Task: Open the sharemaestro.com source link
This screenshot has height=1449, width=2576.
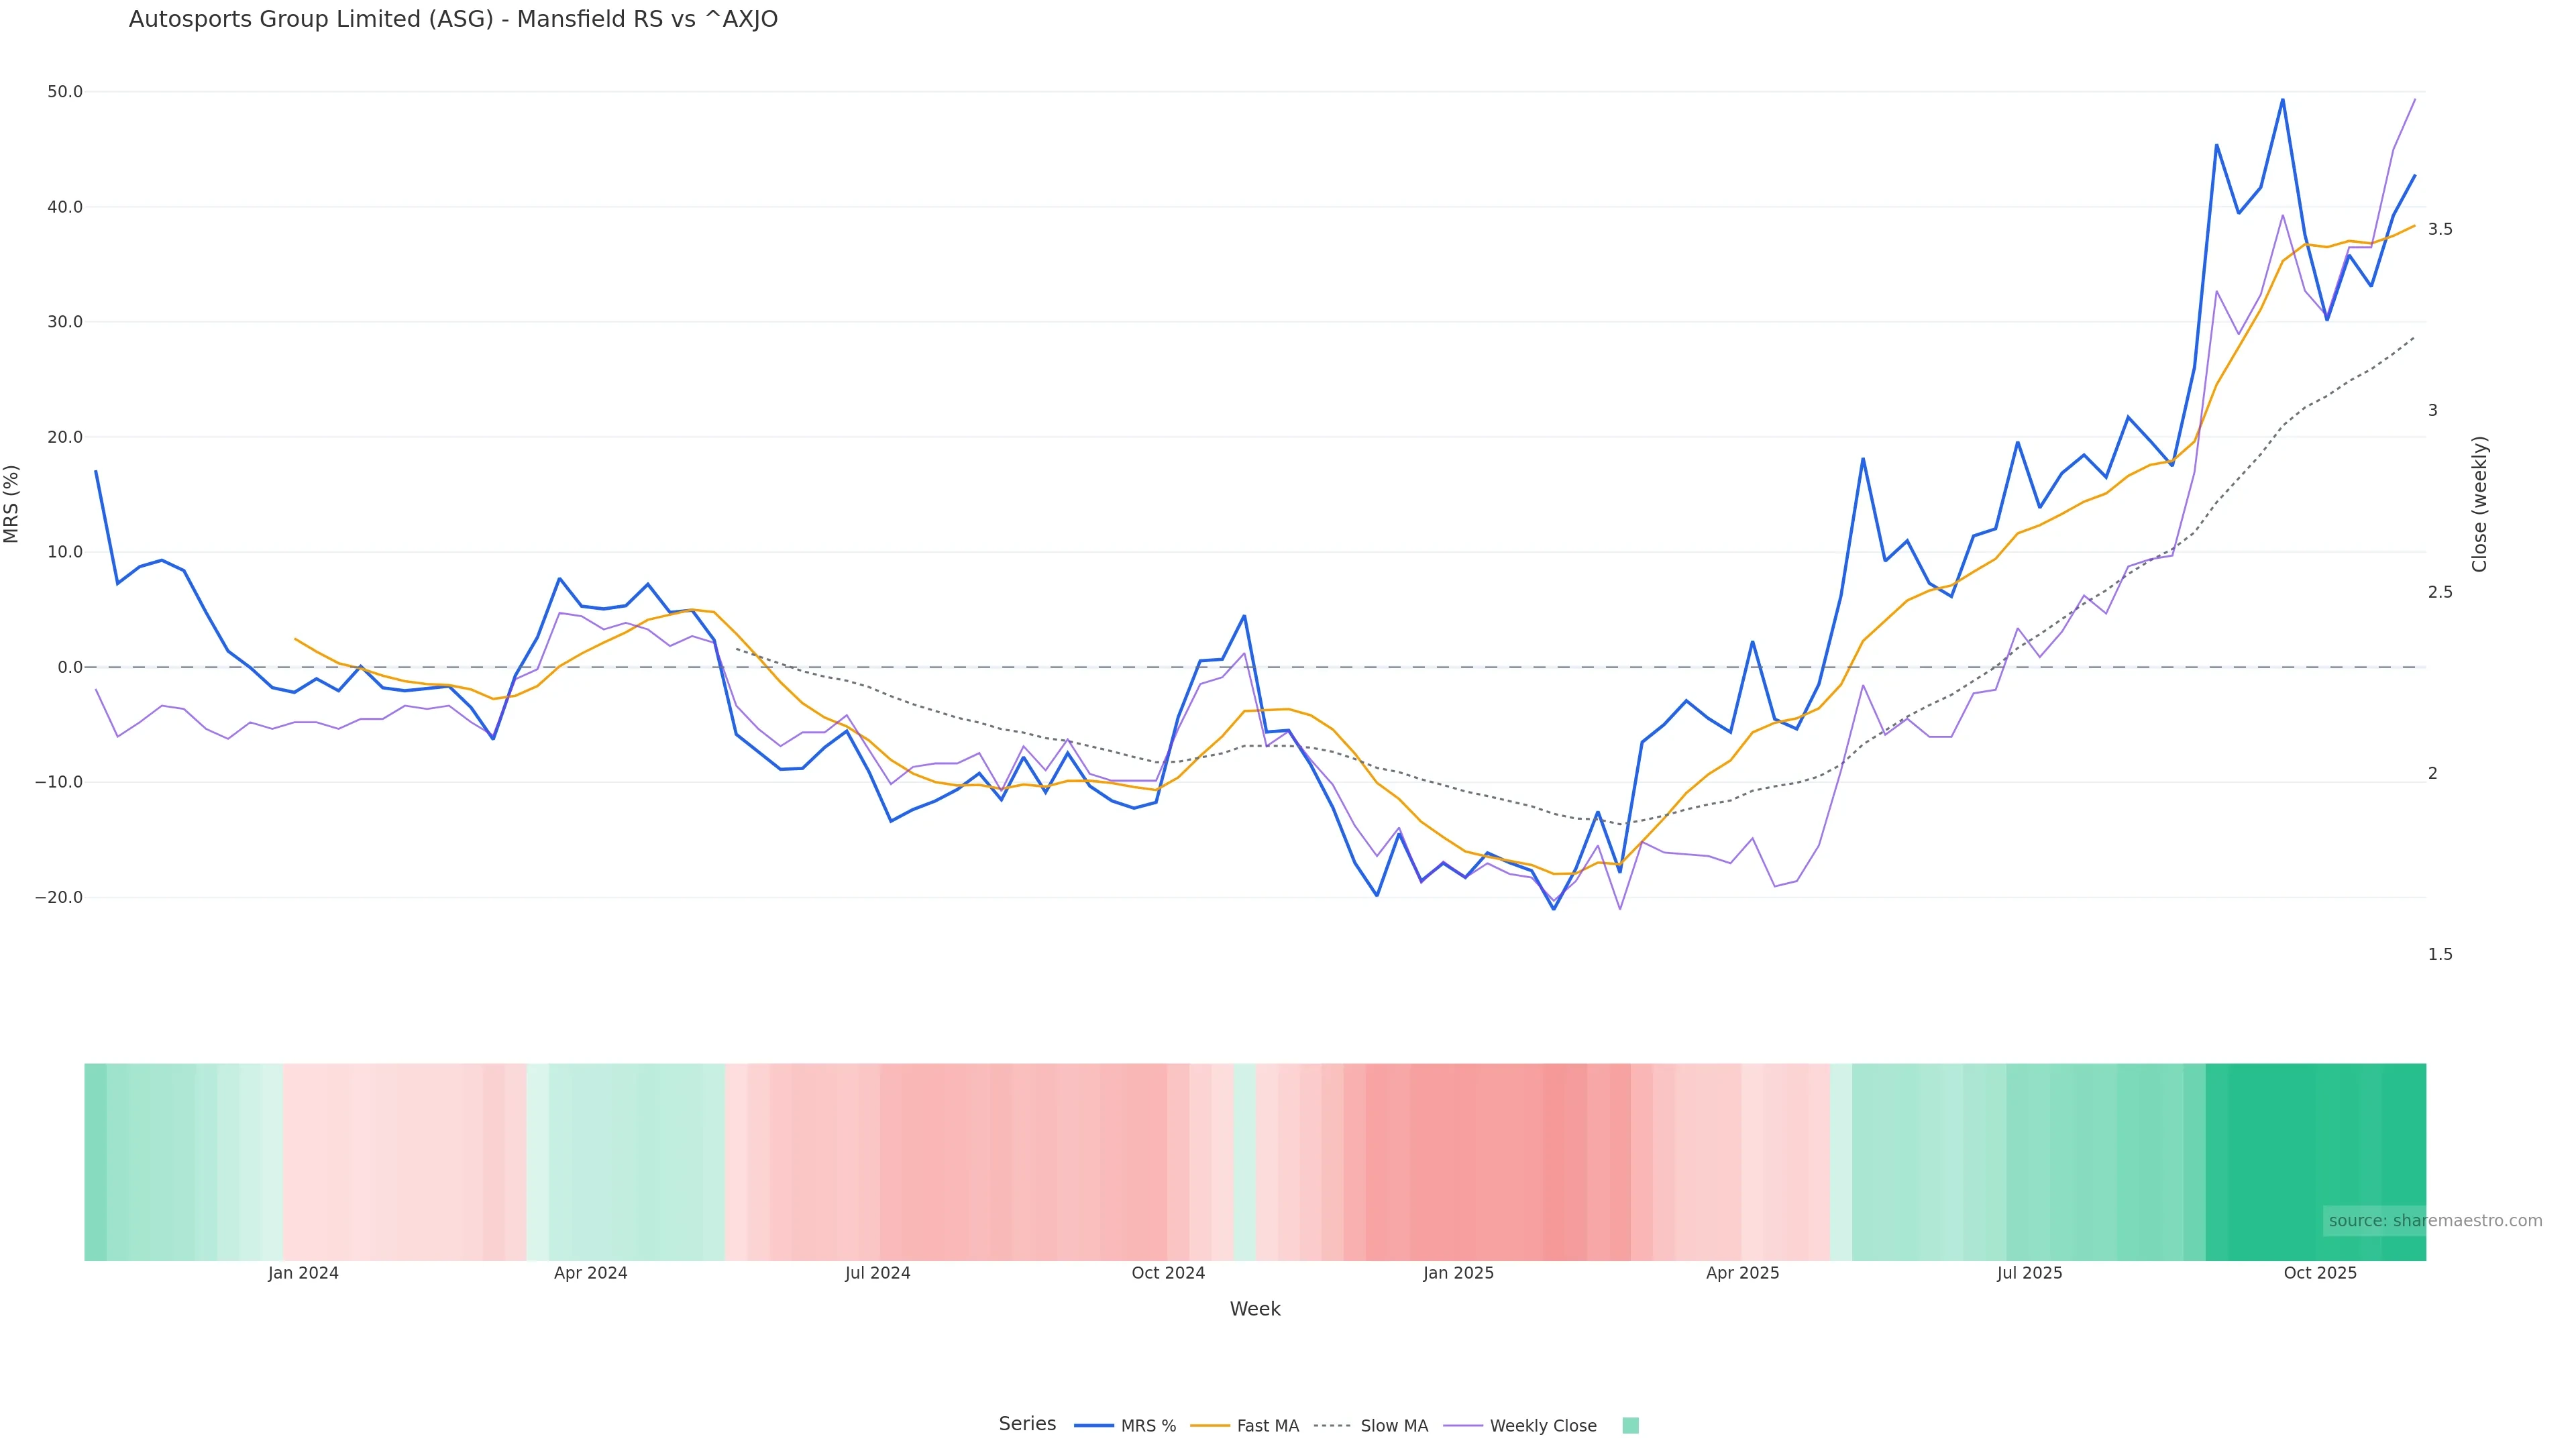Action: (2434, 1221)
